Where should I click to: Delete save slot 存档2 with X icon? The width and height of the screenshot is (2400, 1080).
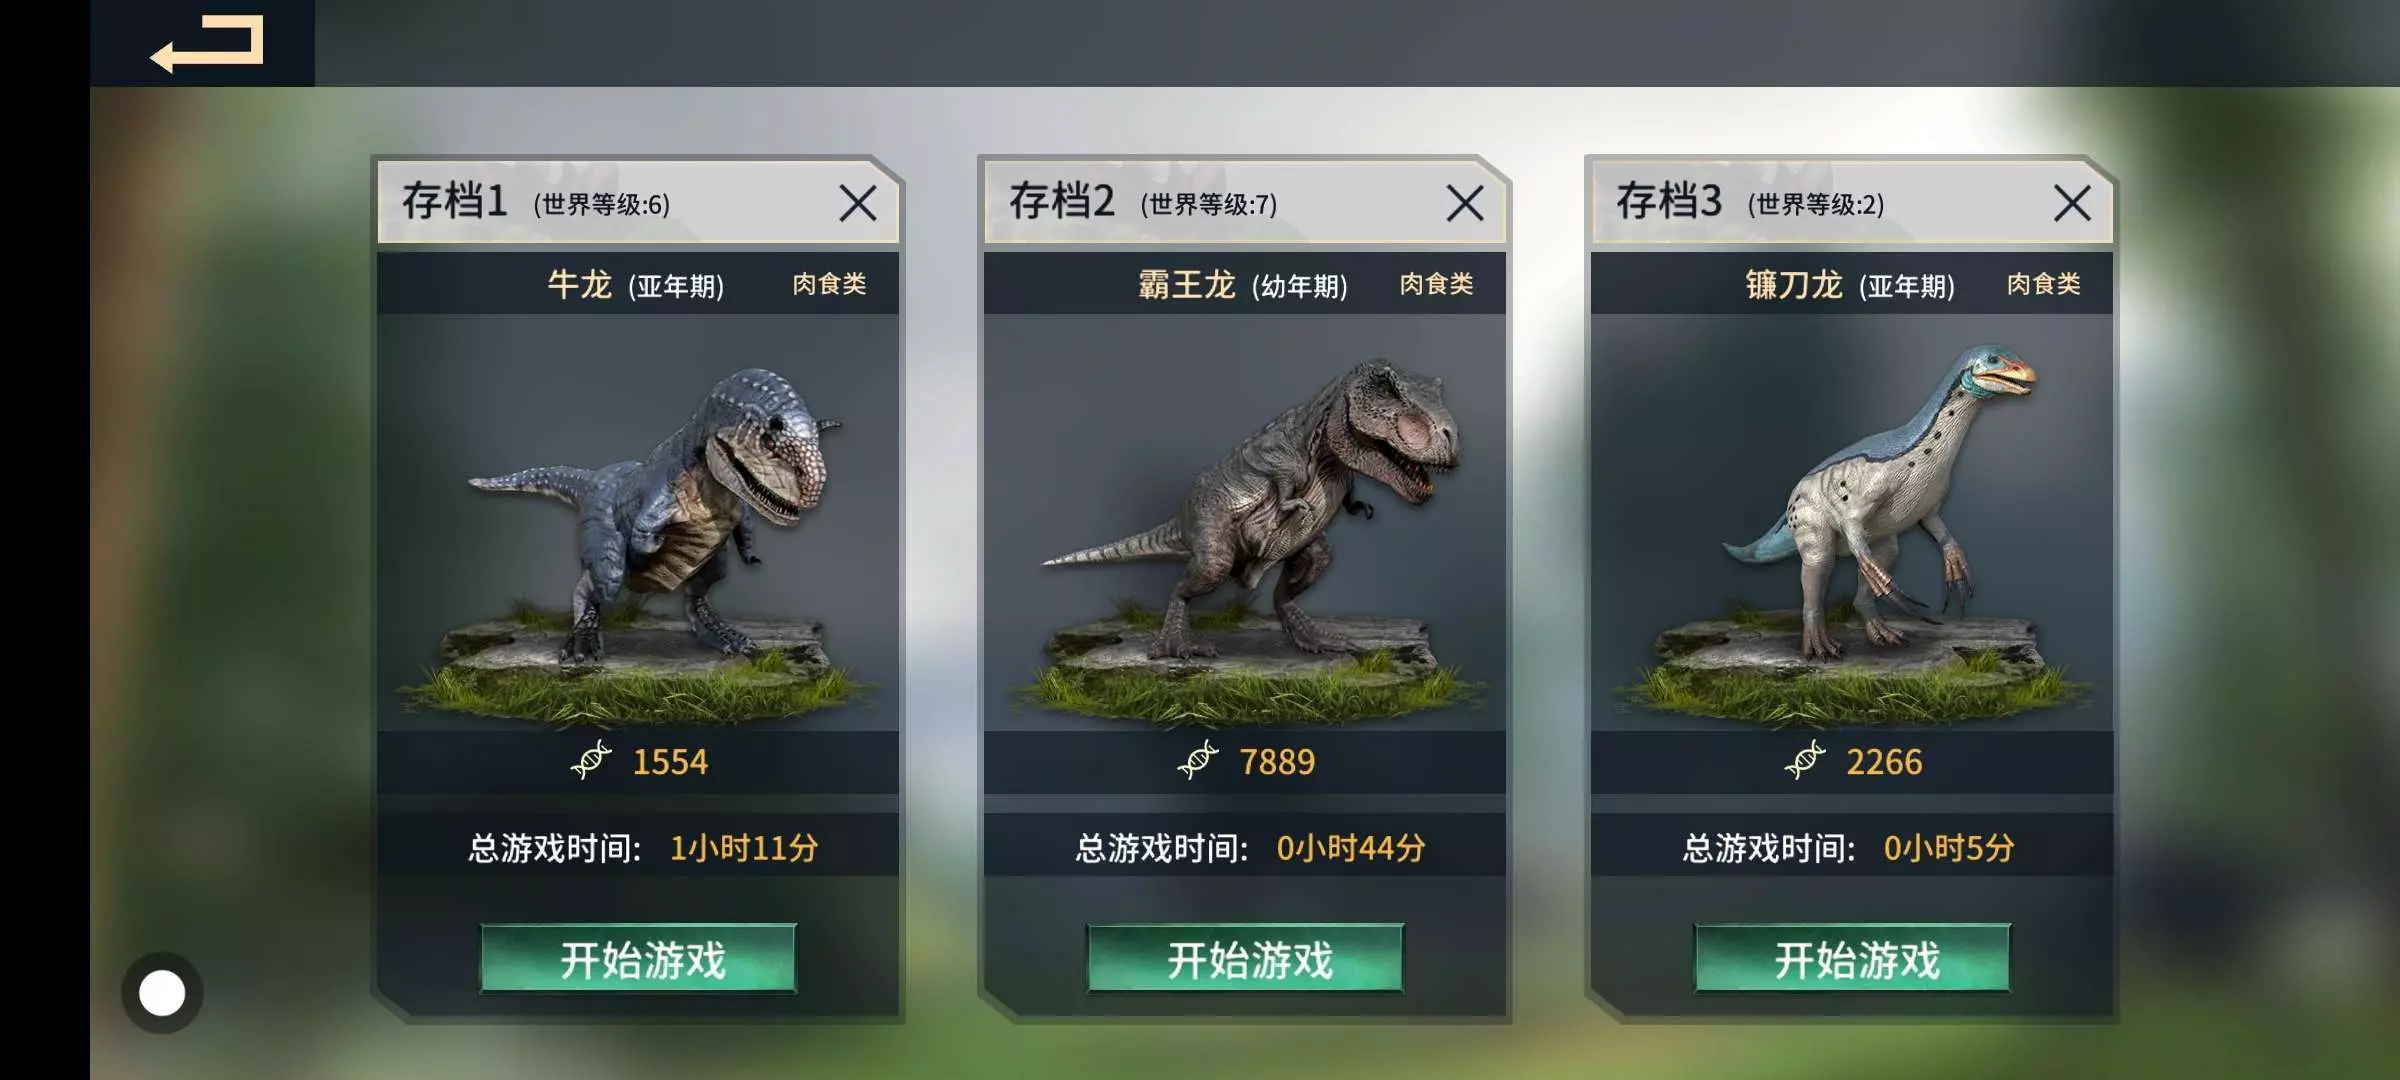1464,203
